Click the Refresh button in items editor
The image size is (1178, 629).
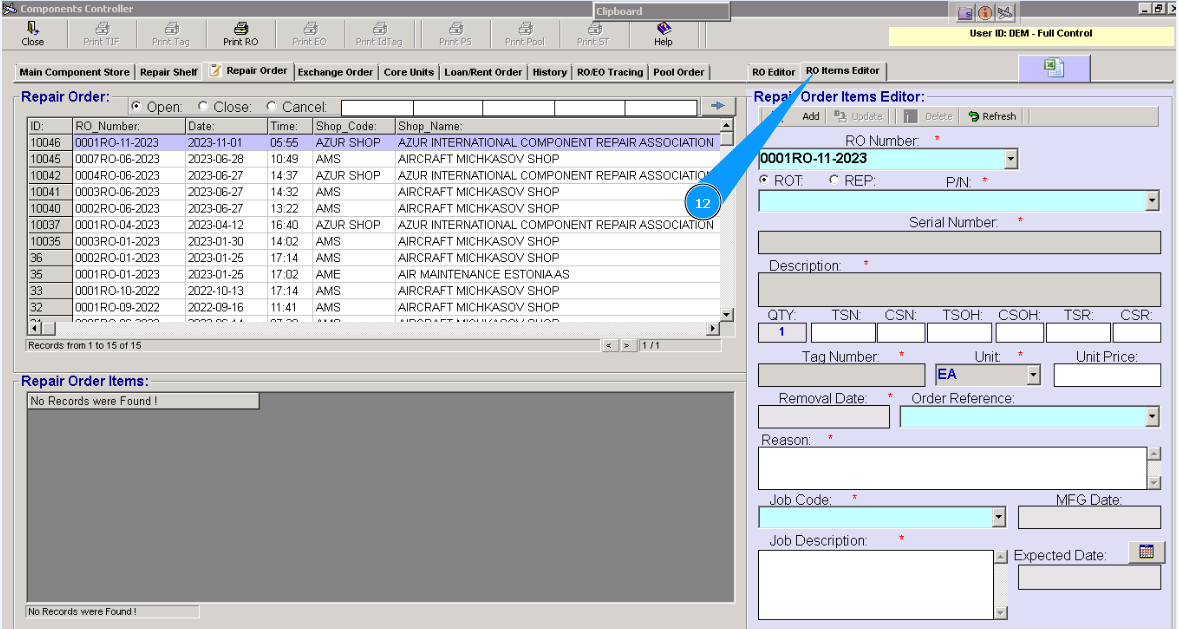(x=991, y=117)
